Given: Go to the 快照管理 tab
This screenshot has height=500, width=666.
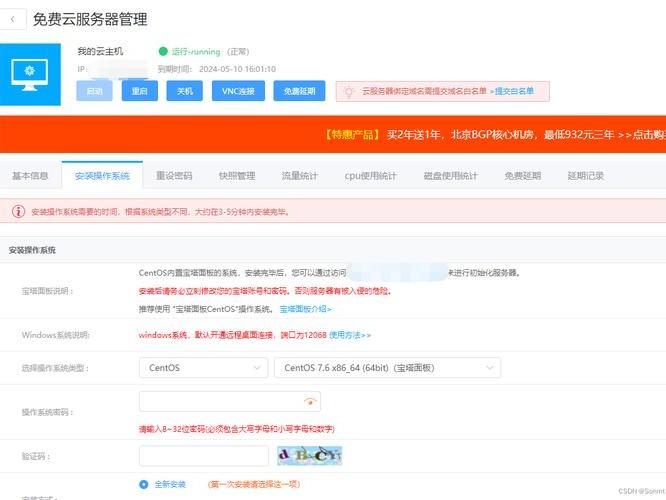Looking at the screenshot, I should coord(237,175).
